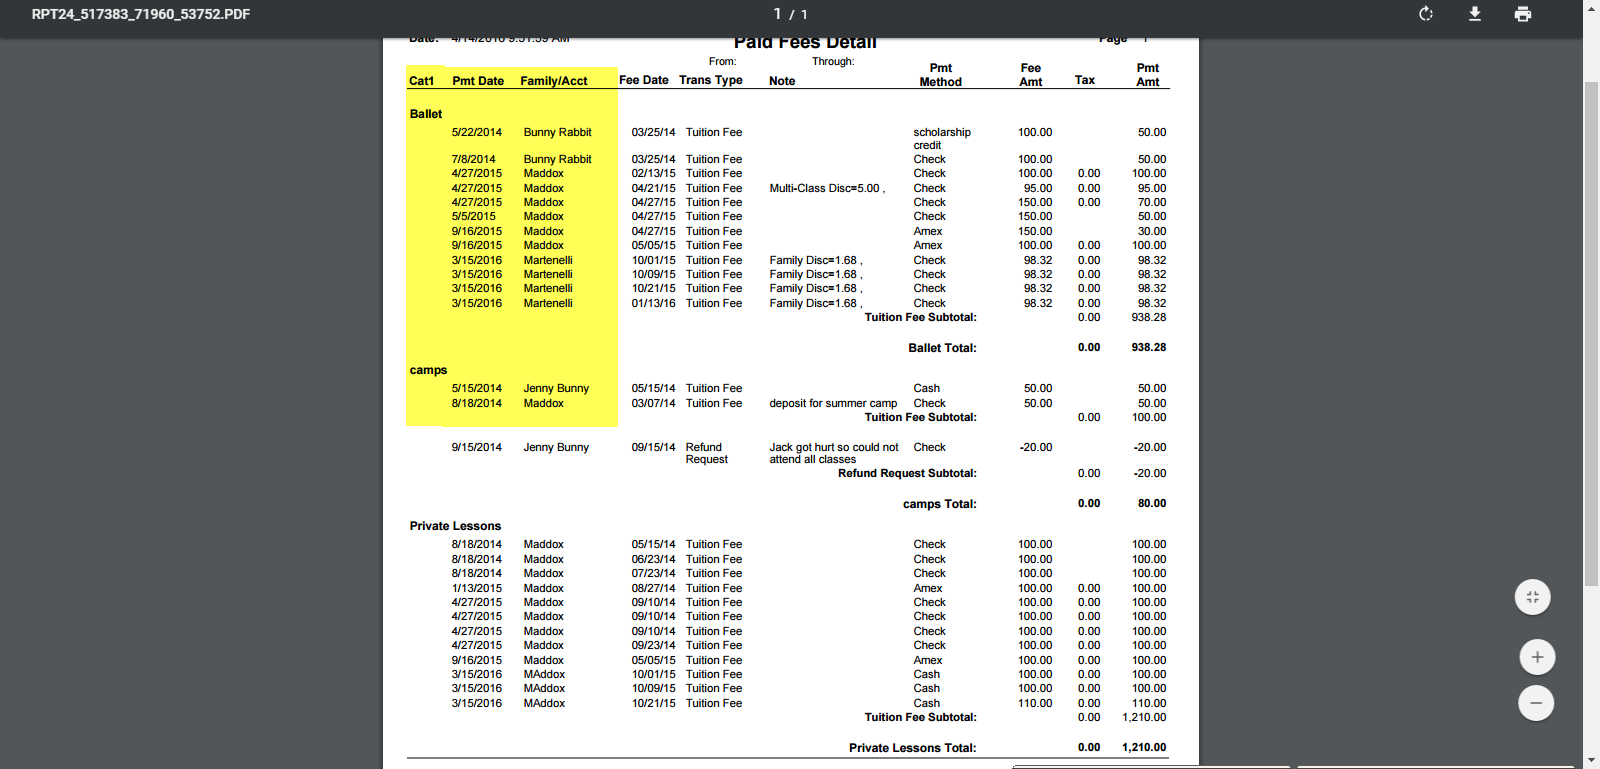
Task: Click the 06/23/14 fee date
Action: [653, 559]
